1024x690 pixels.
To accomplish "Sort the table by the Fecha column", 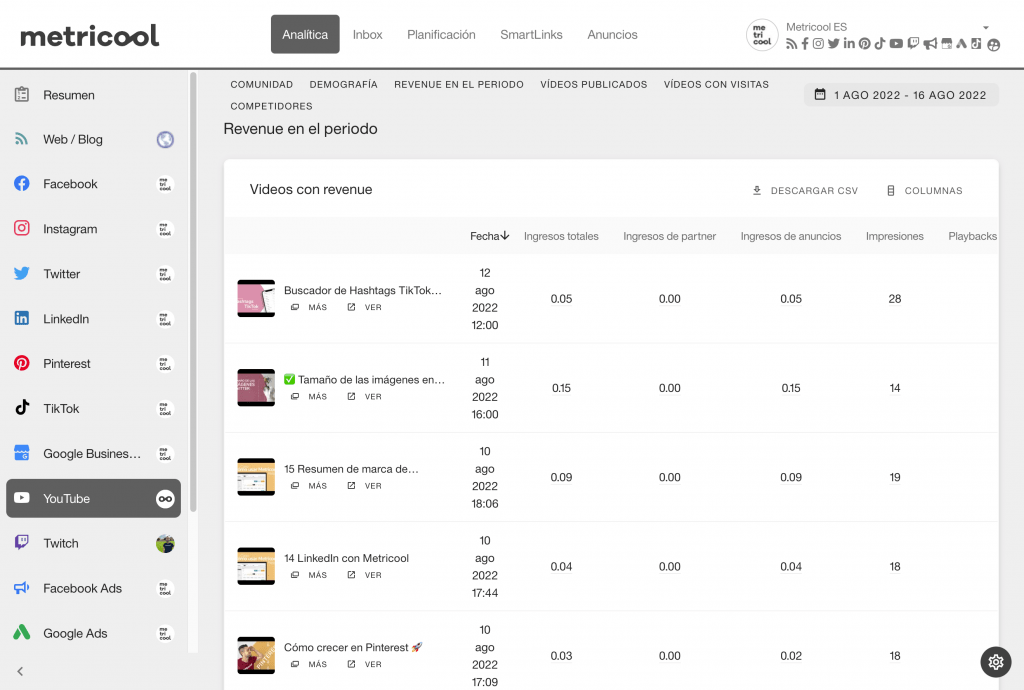I will [489, 236].
